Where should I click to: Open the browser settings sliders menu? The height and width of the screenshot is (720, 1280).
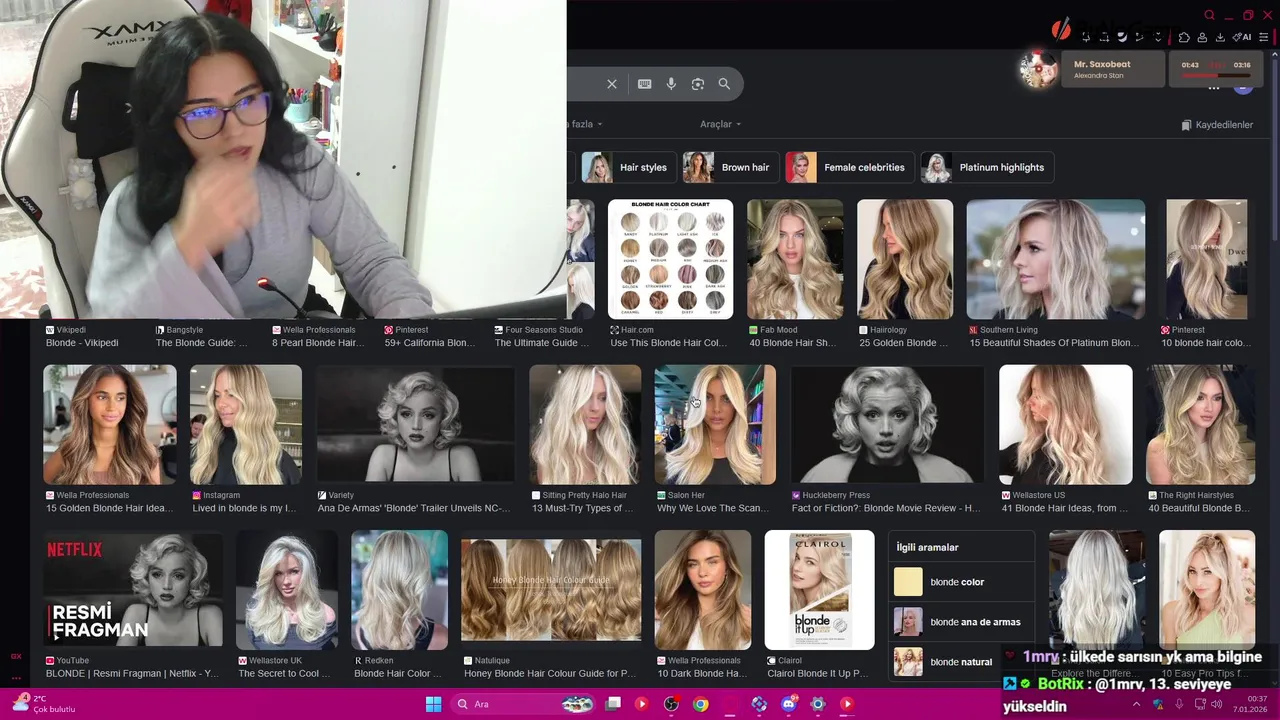(x=1264, y=37)
